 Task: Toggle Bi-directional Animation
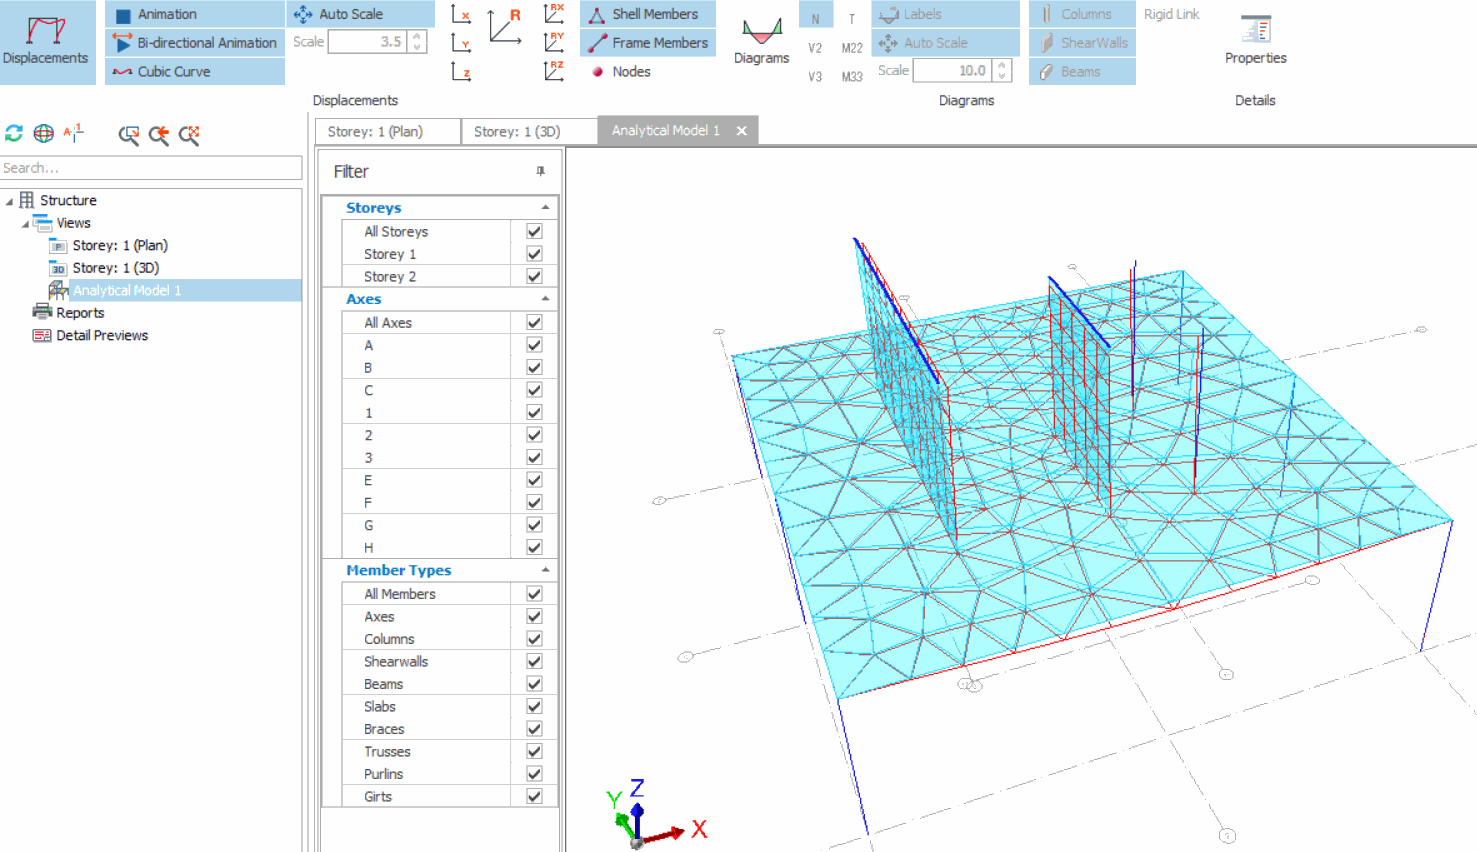pos(196,43)
